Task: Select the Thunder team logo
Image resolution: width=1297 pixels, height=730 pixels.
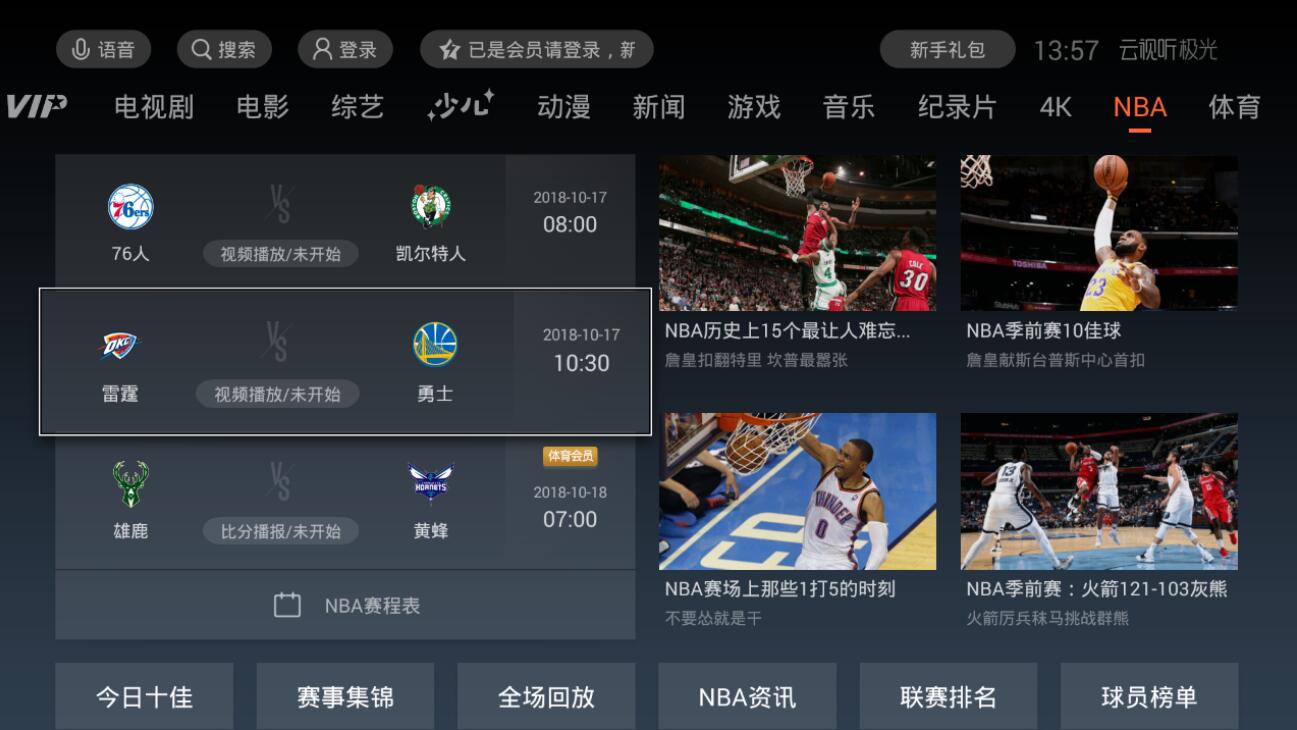Action: 121,345
